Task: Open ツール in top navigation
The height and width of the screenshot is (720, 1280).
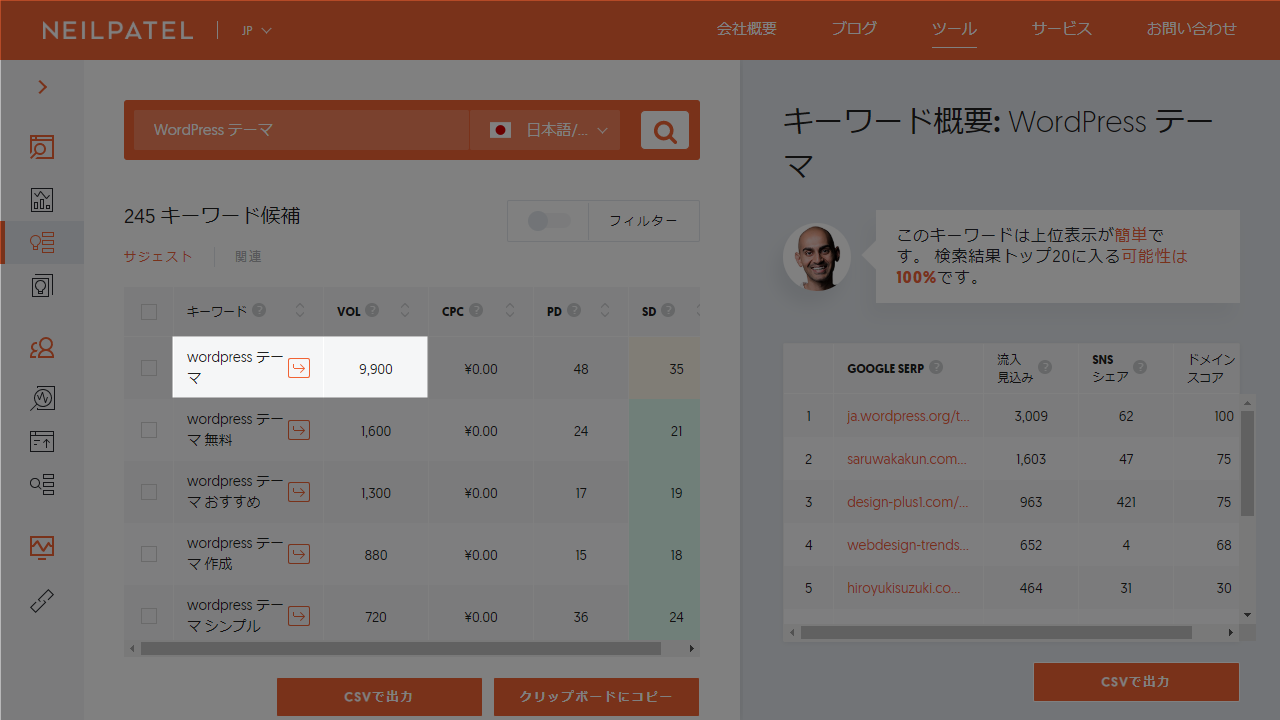Action: pyautogui.click(x=954, y=29)
